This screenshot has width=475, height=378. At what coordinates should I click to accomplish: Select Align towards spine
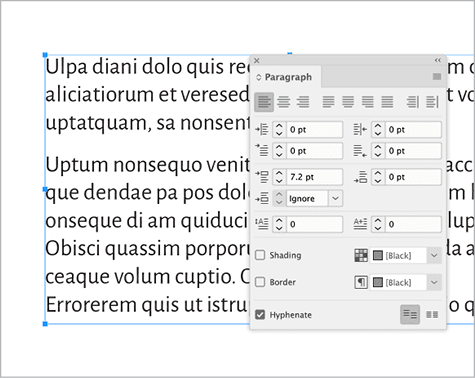coord(413,102)
